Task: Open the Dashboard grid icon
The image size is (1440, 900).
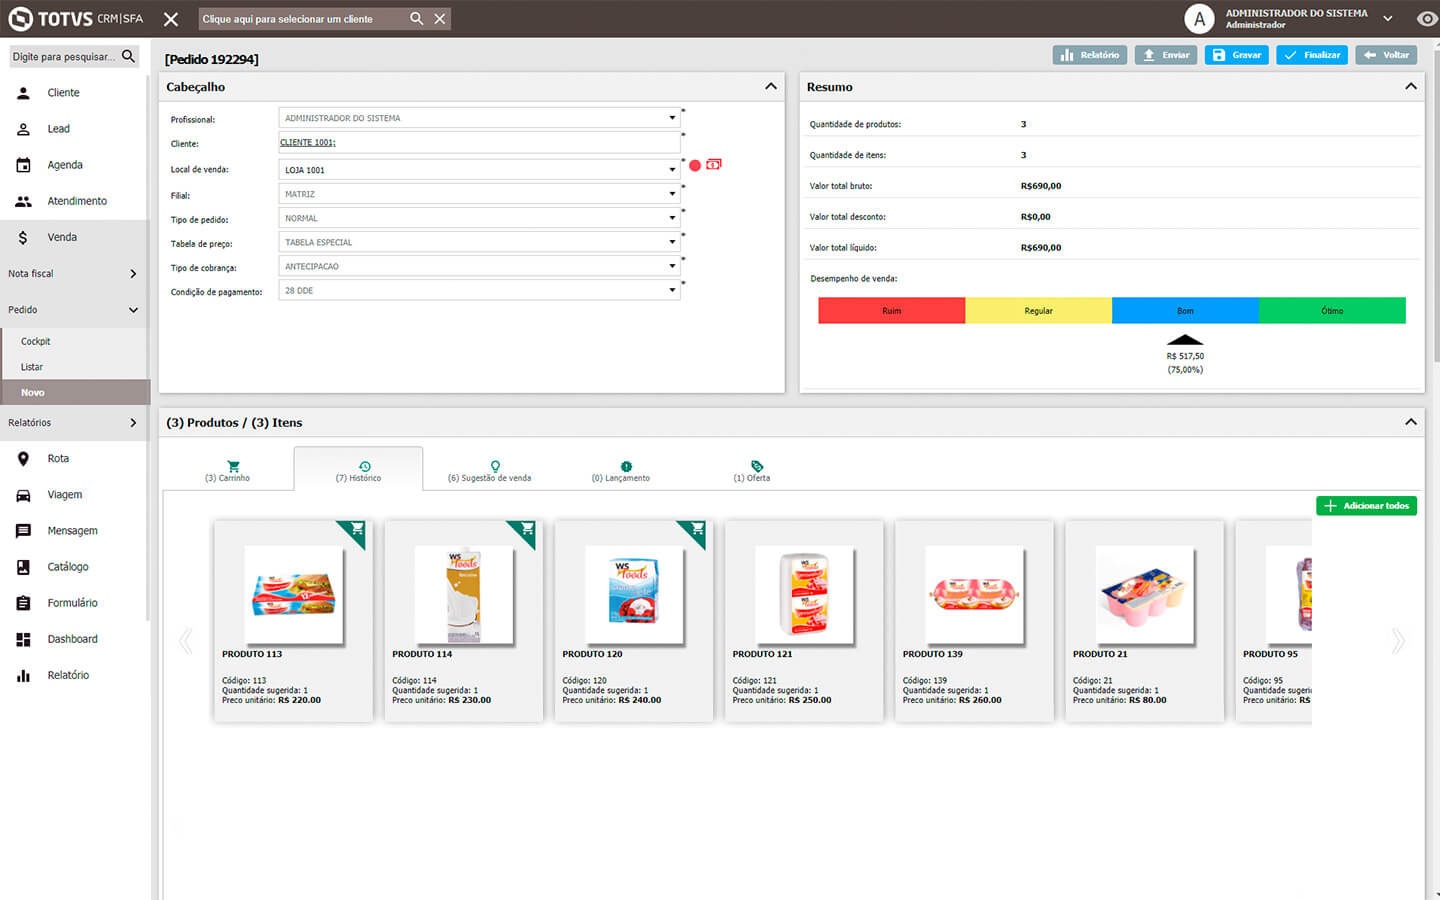Action: pyautogui.click(x=23, y=639)
